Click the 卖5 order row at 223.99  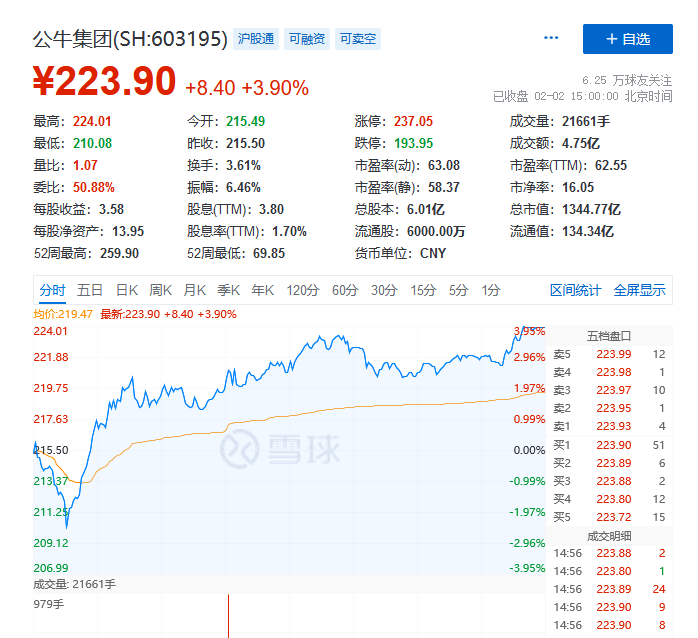click(609, 354)
